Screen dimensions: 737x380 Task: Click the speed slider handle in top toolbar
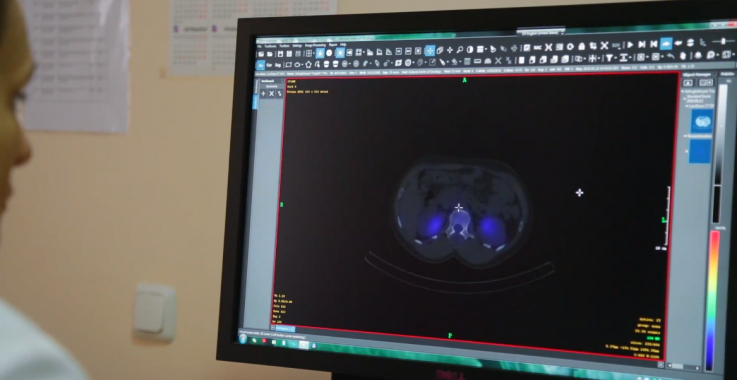point(722,41)
